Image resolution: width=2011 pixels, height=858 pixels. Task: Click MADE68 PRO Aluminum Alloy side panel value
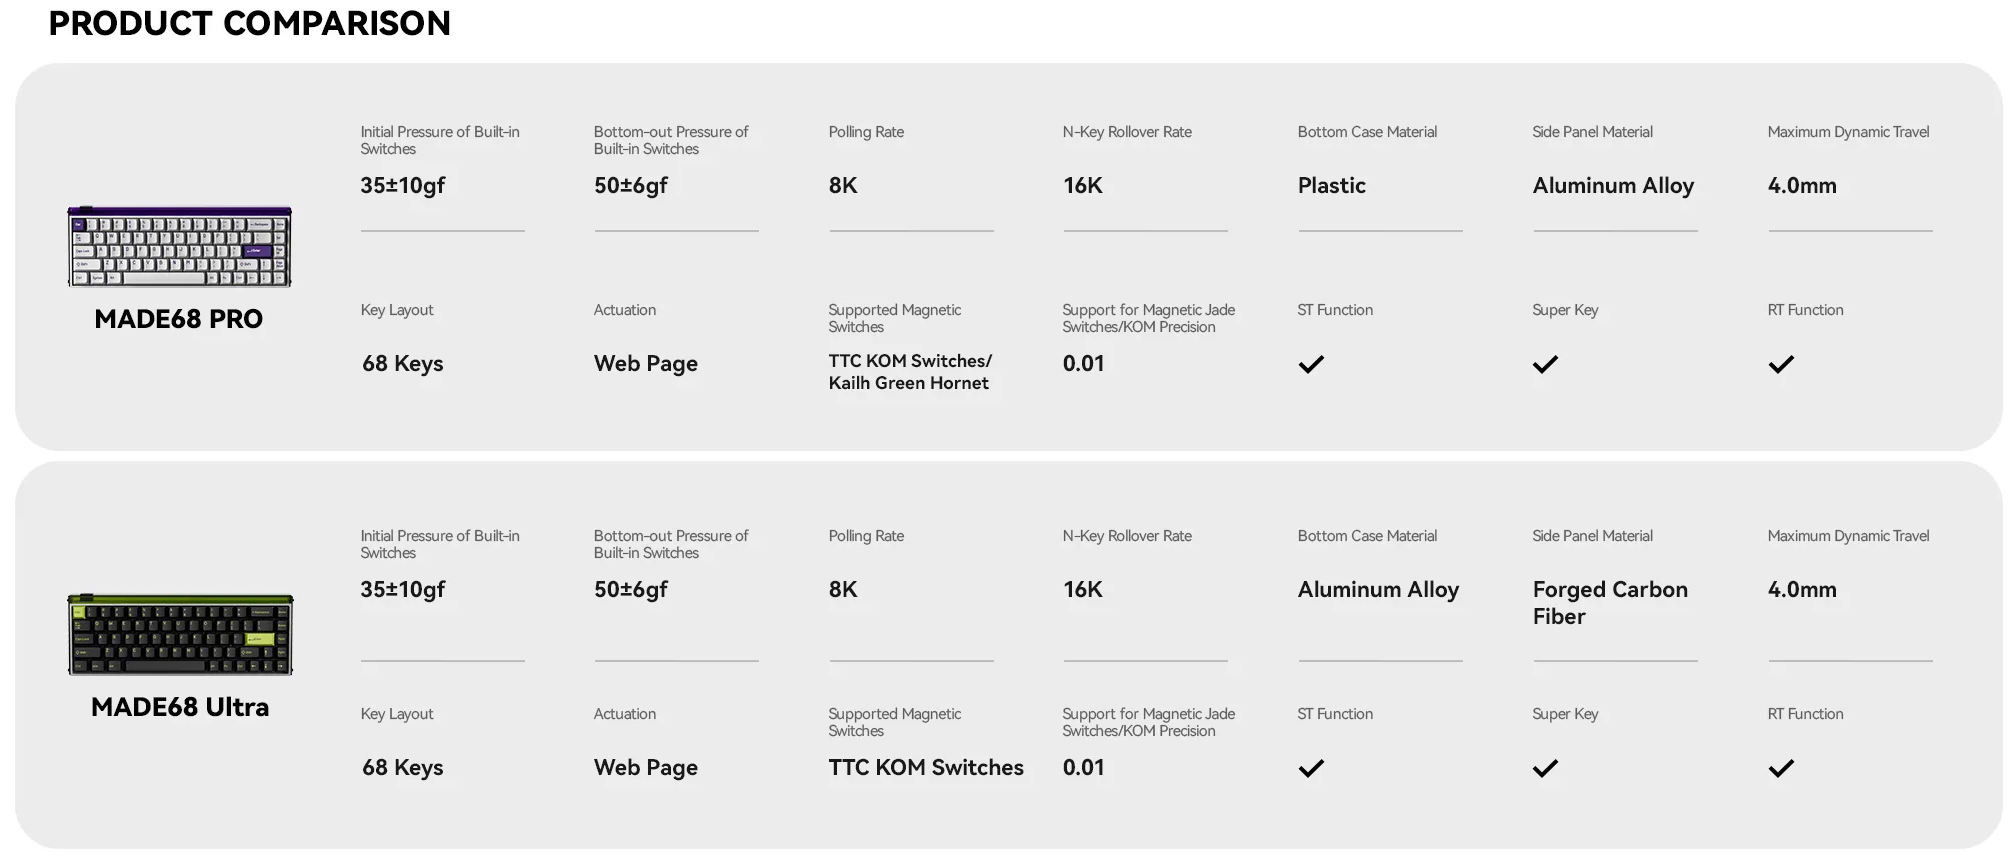tap(1612, 185)
